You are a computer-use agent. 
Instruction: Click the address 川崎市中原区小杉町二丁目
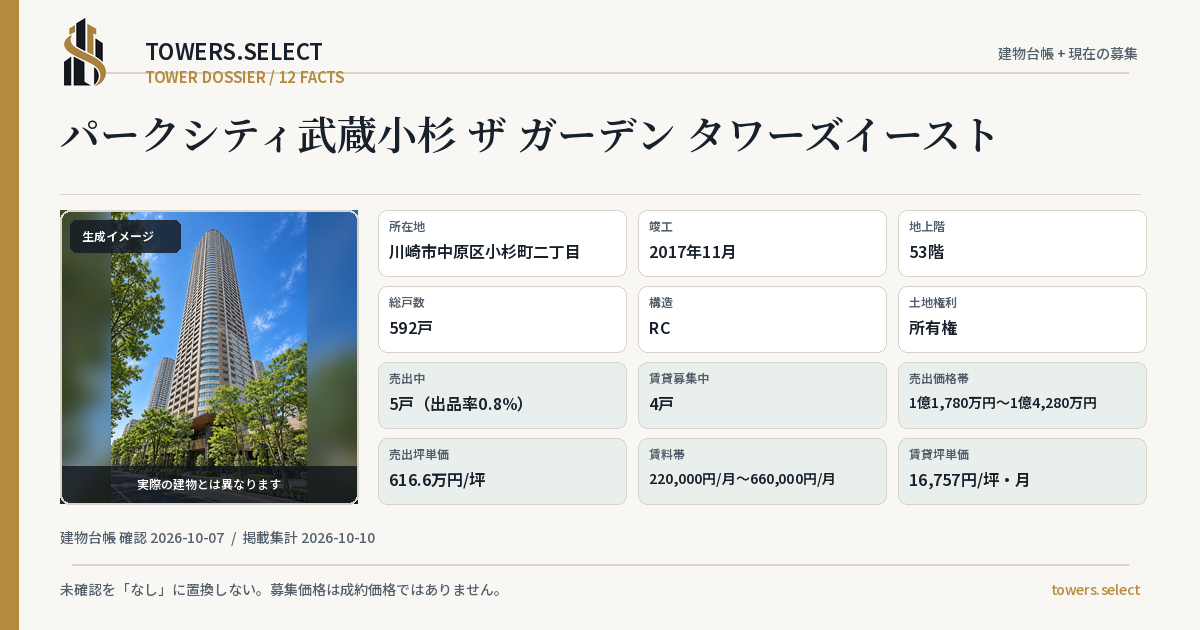[x=484, y=252]
